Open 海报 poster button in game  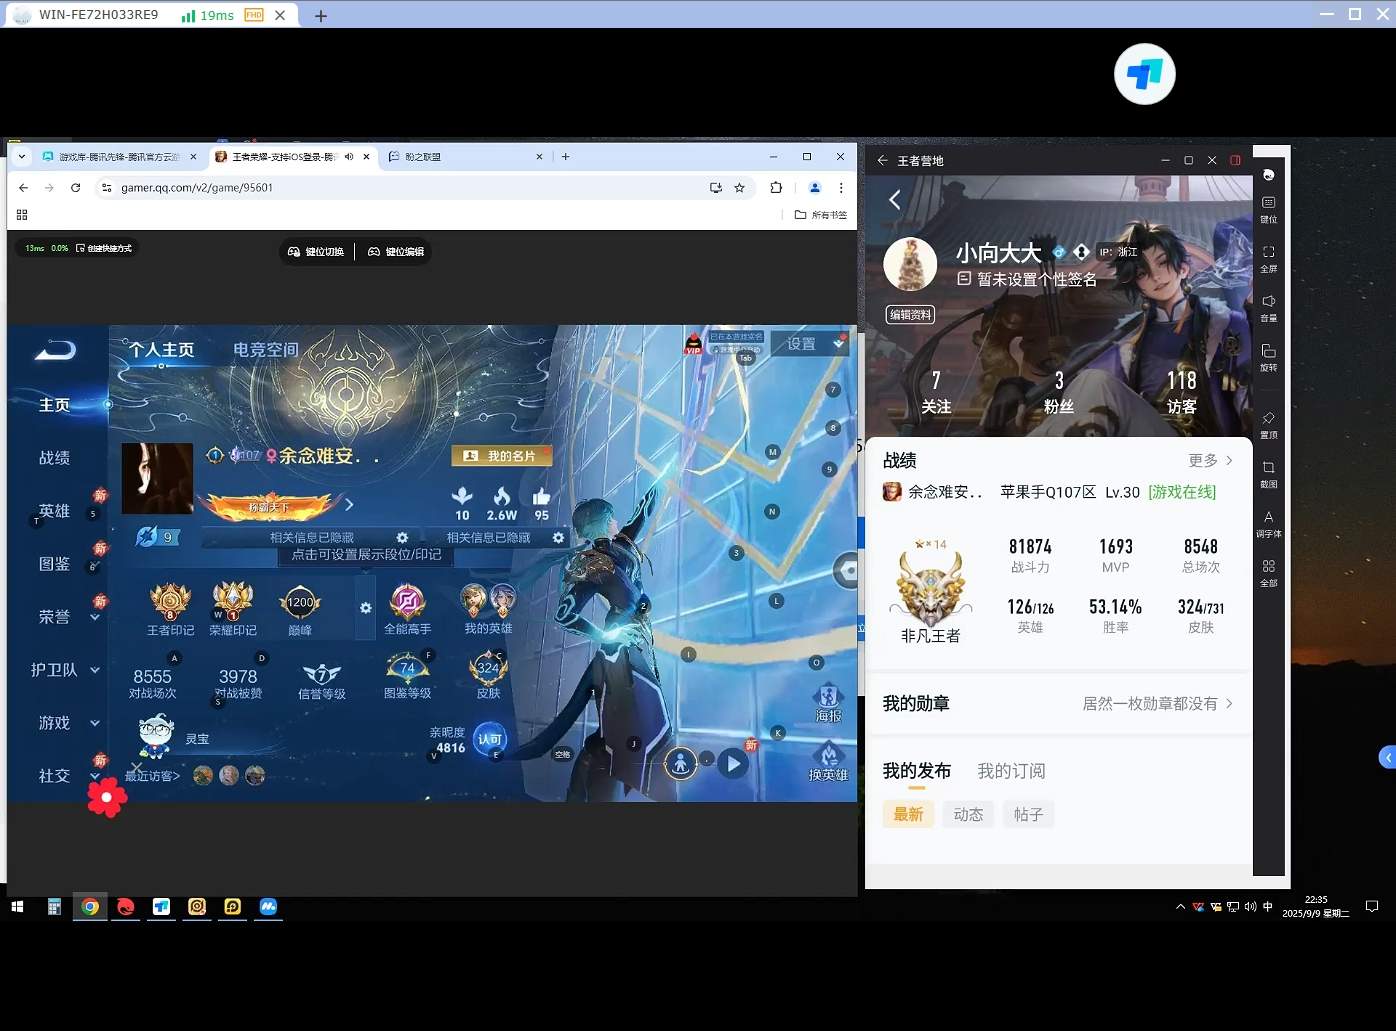tap(828, 703)
